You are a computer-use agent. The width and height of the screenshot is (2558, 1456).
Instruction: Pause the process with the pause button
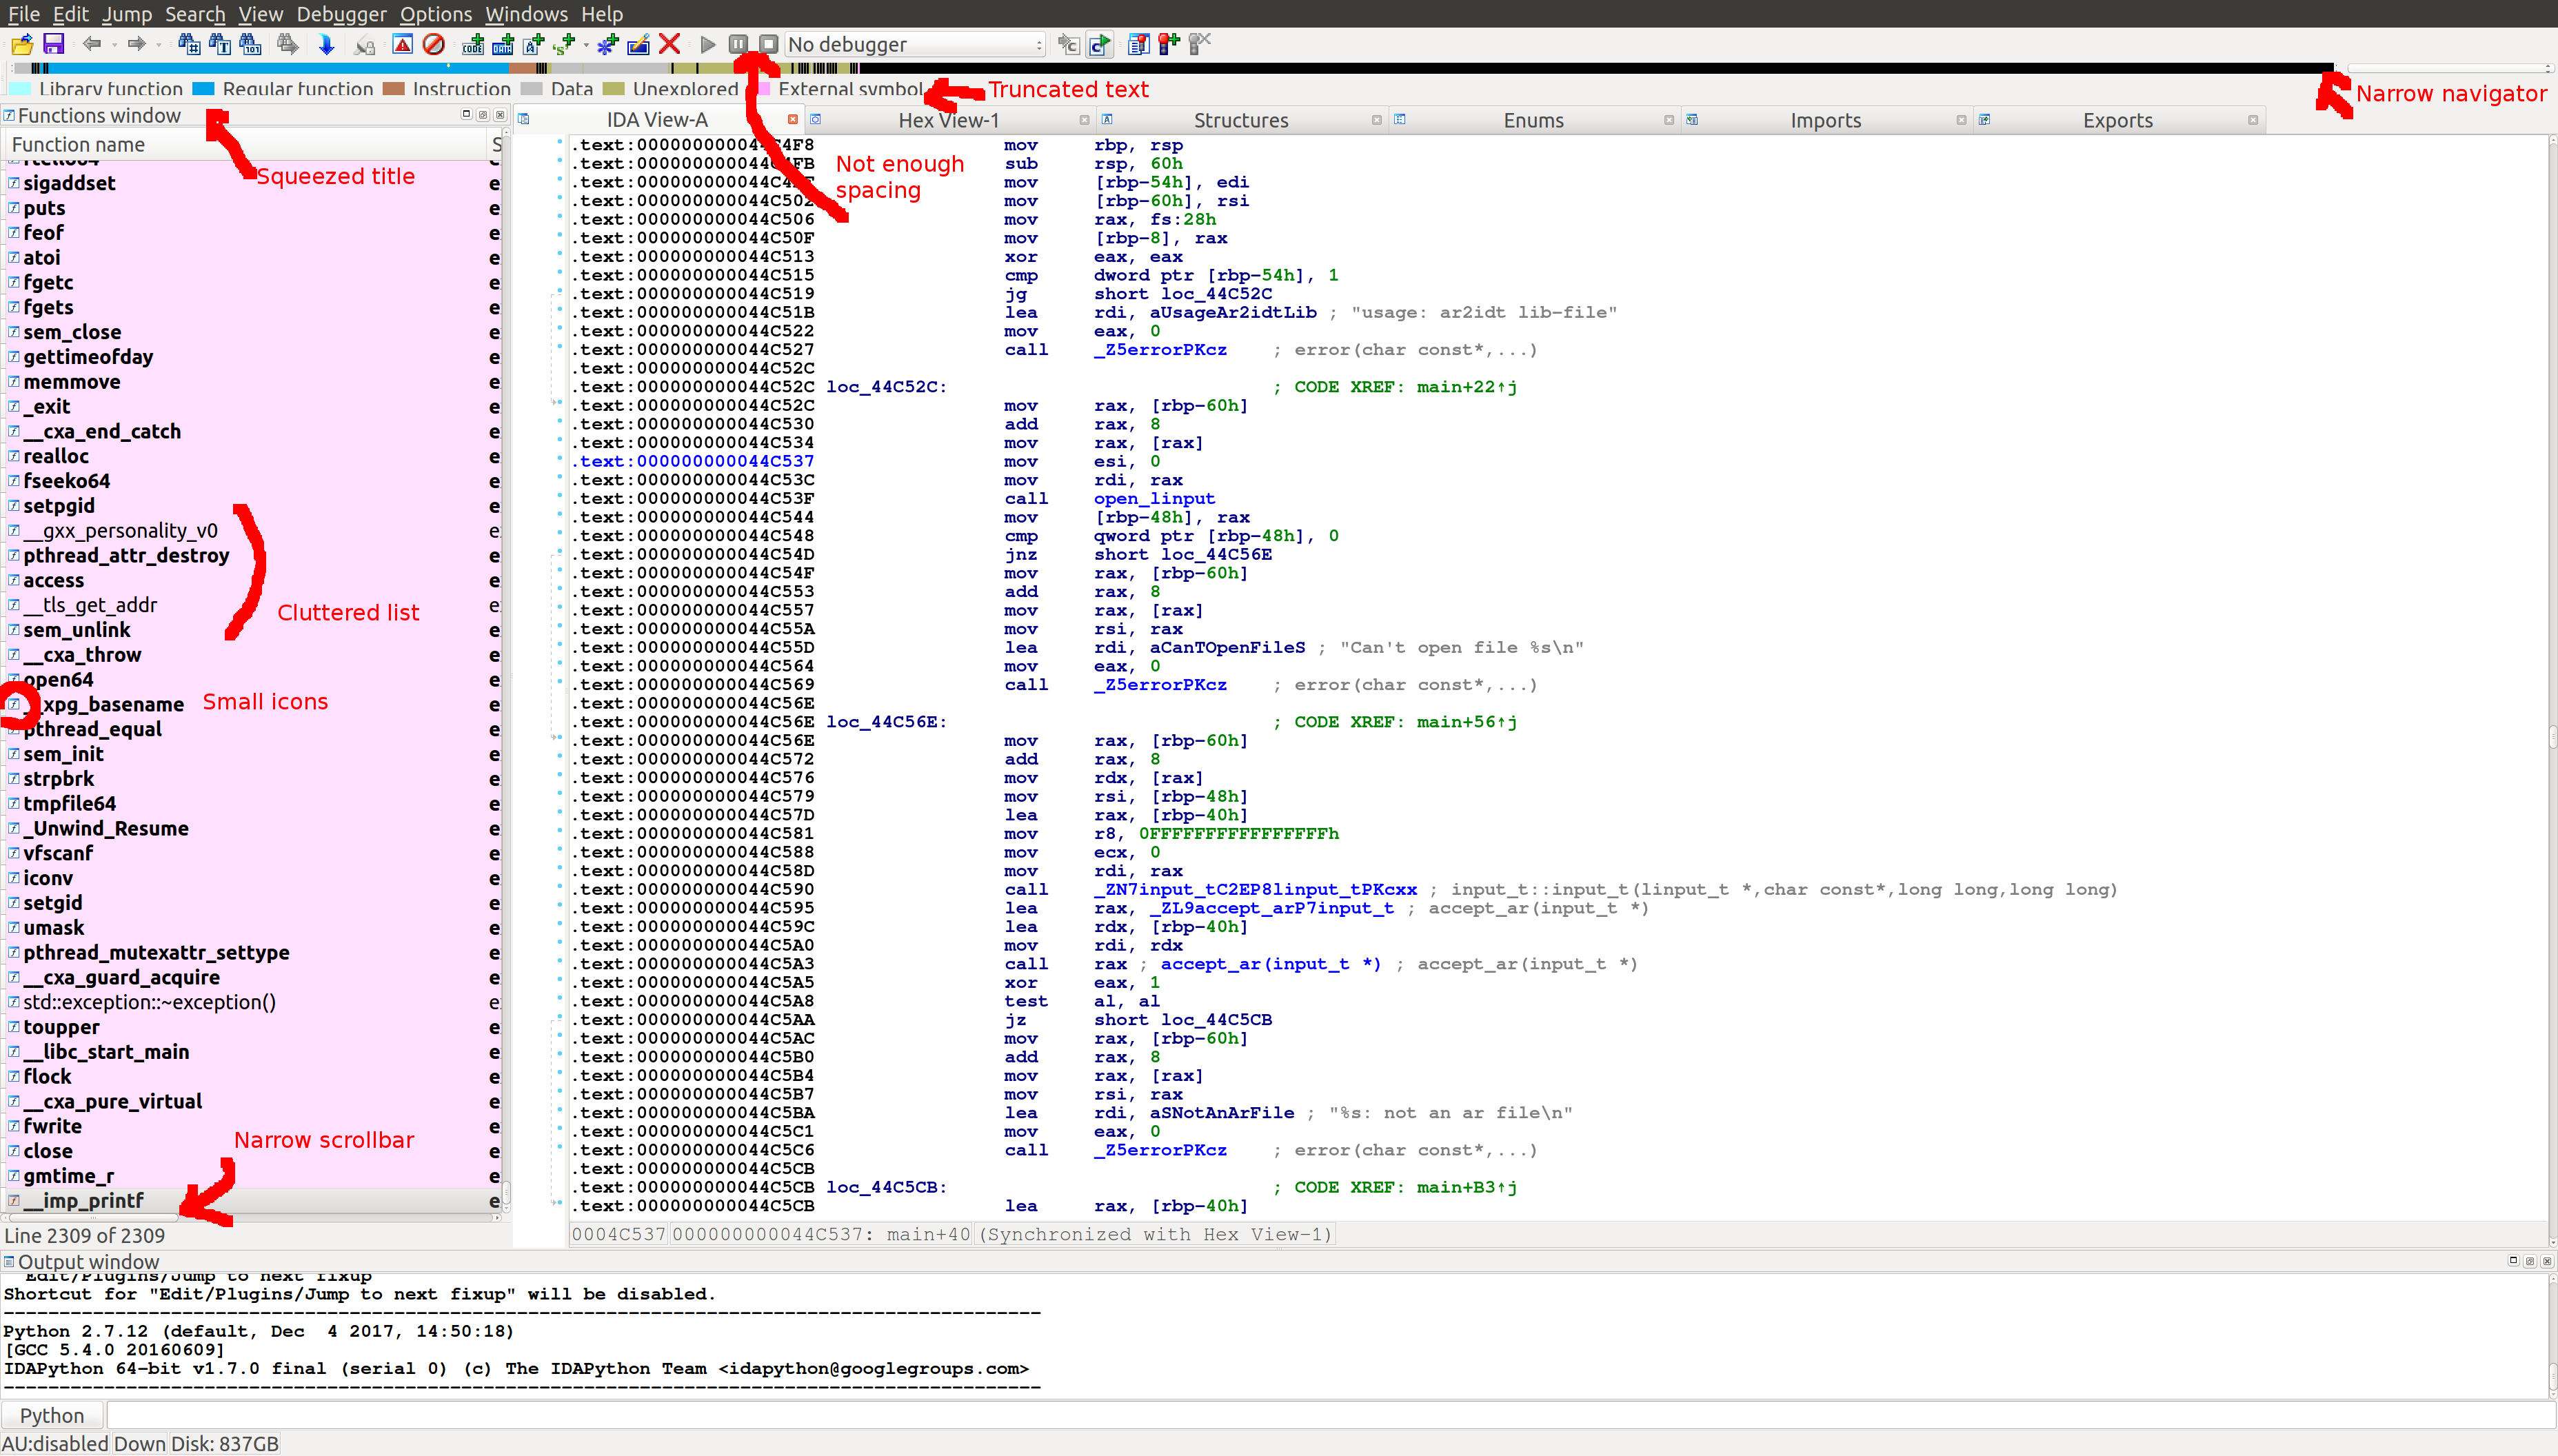738,44
